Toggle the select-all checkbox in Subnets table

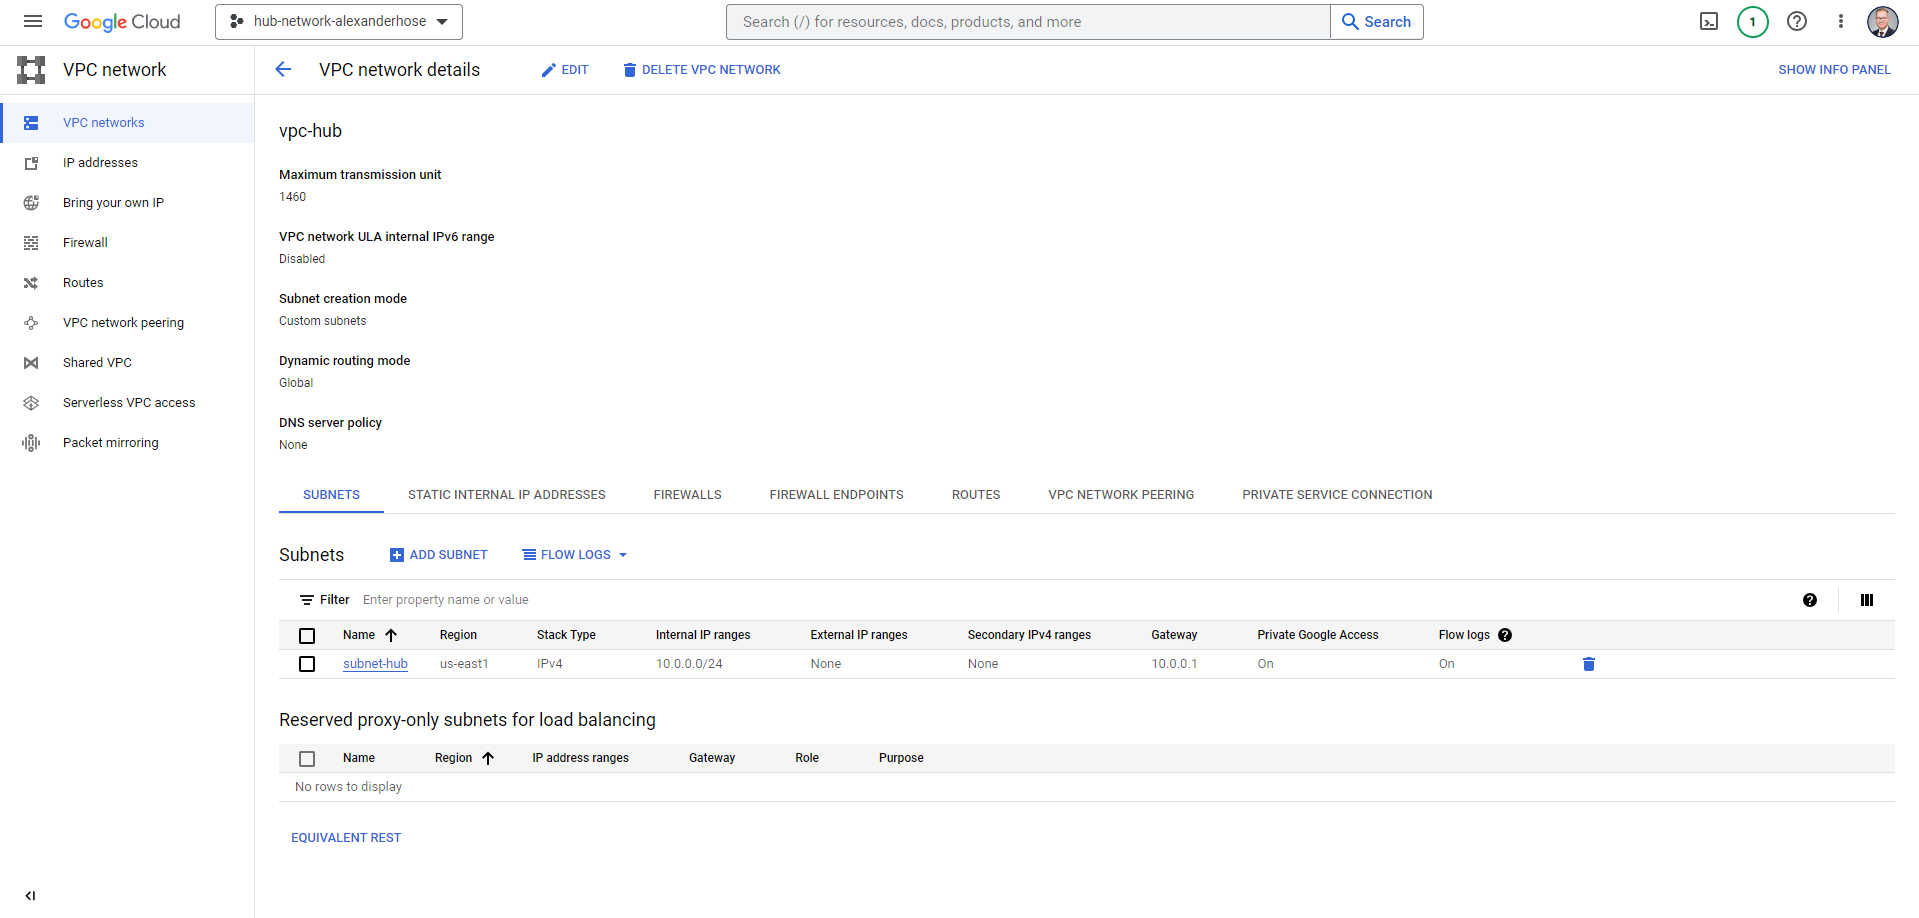307,636
